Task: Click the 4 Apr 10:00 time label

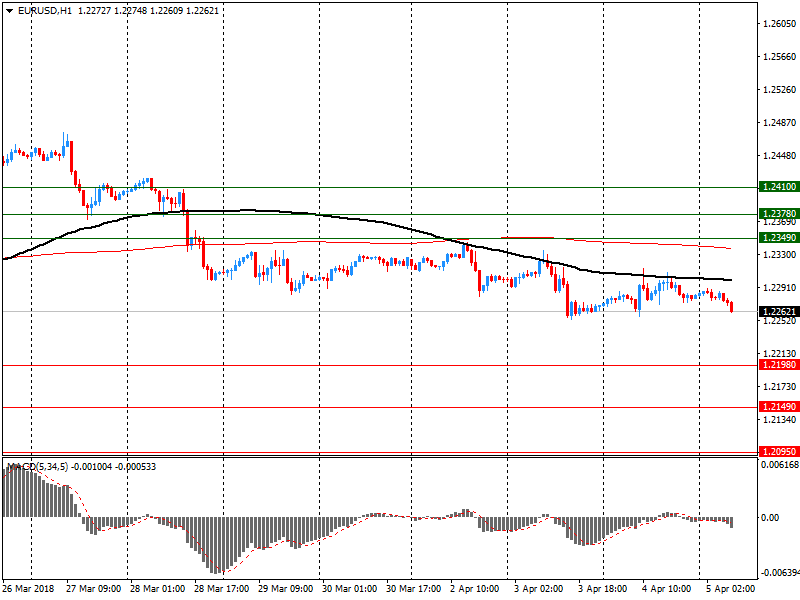Action: coord(666,589)
